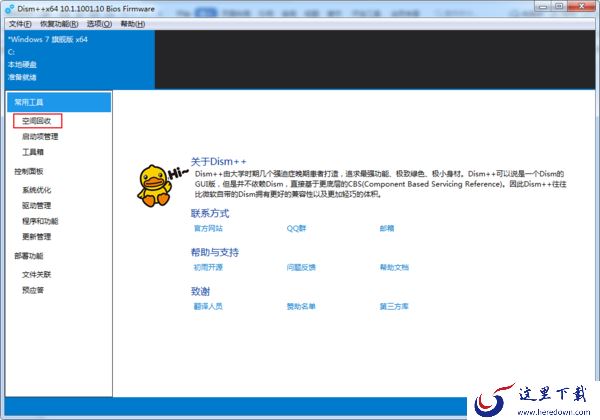The height and width of the screenshot is (420, 600).
Task: Click the 帮助与支持 heading
Action: click(215, 252)
